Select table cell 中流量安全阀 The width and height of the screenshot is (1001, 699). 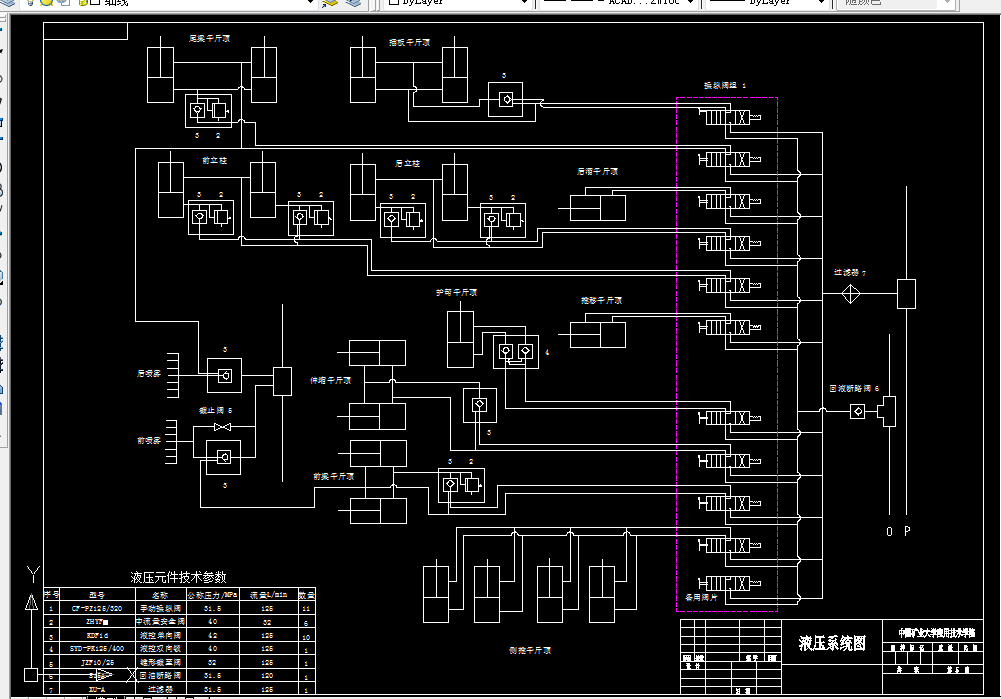[160, 621]
